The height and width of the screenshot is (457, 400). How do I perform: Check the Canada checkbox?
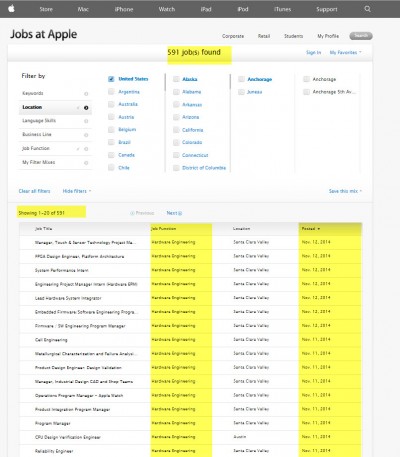[111, 155]
